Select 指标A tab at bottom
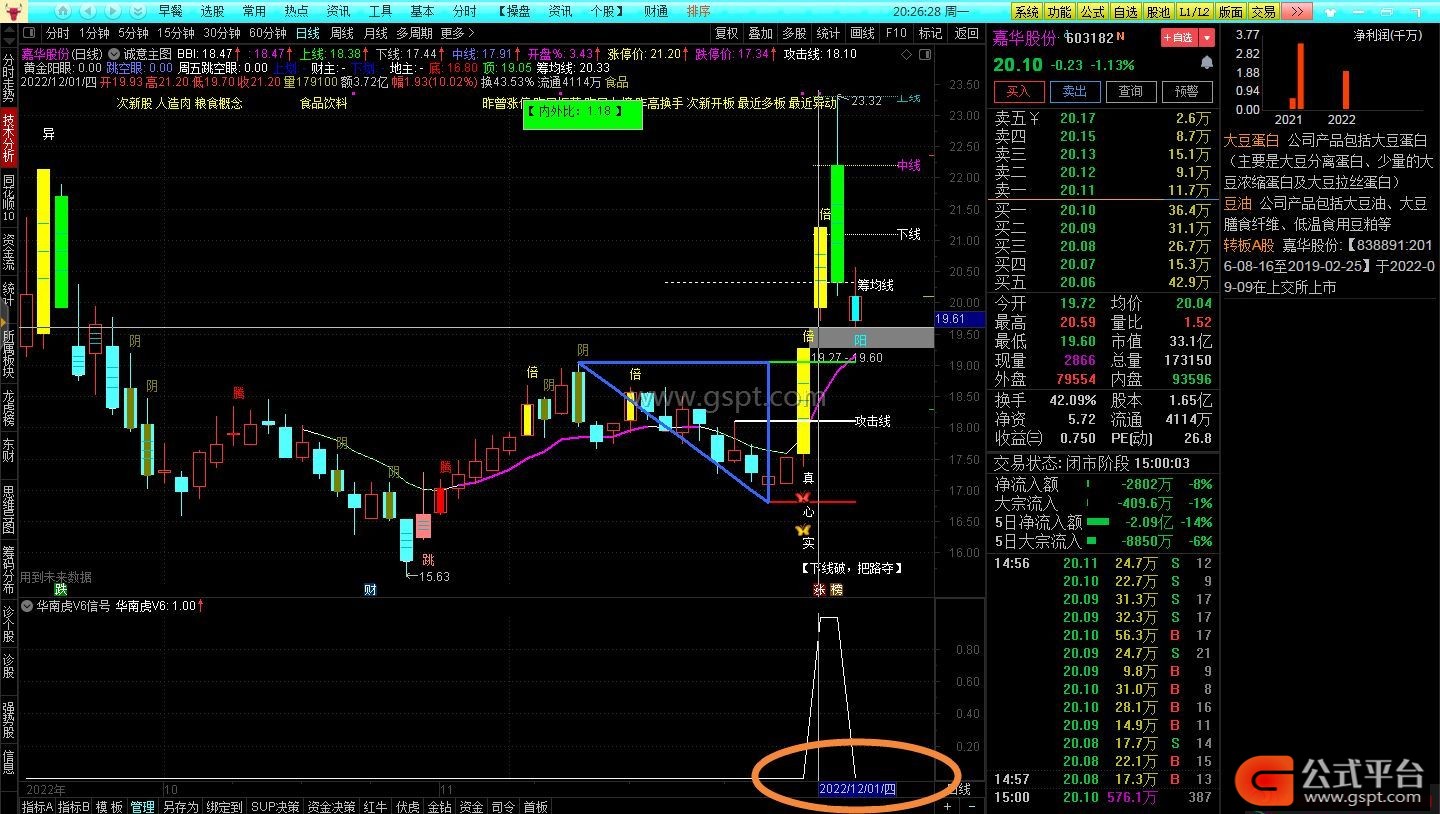 click(36, 806)
